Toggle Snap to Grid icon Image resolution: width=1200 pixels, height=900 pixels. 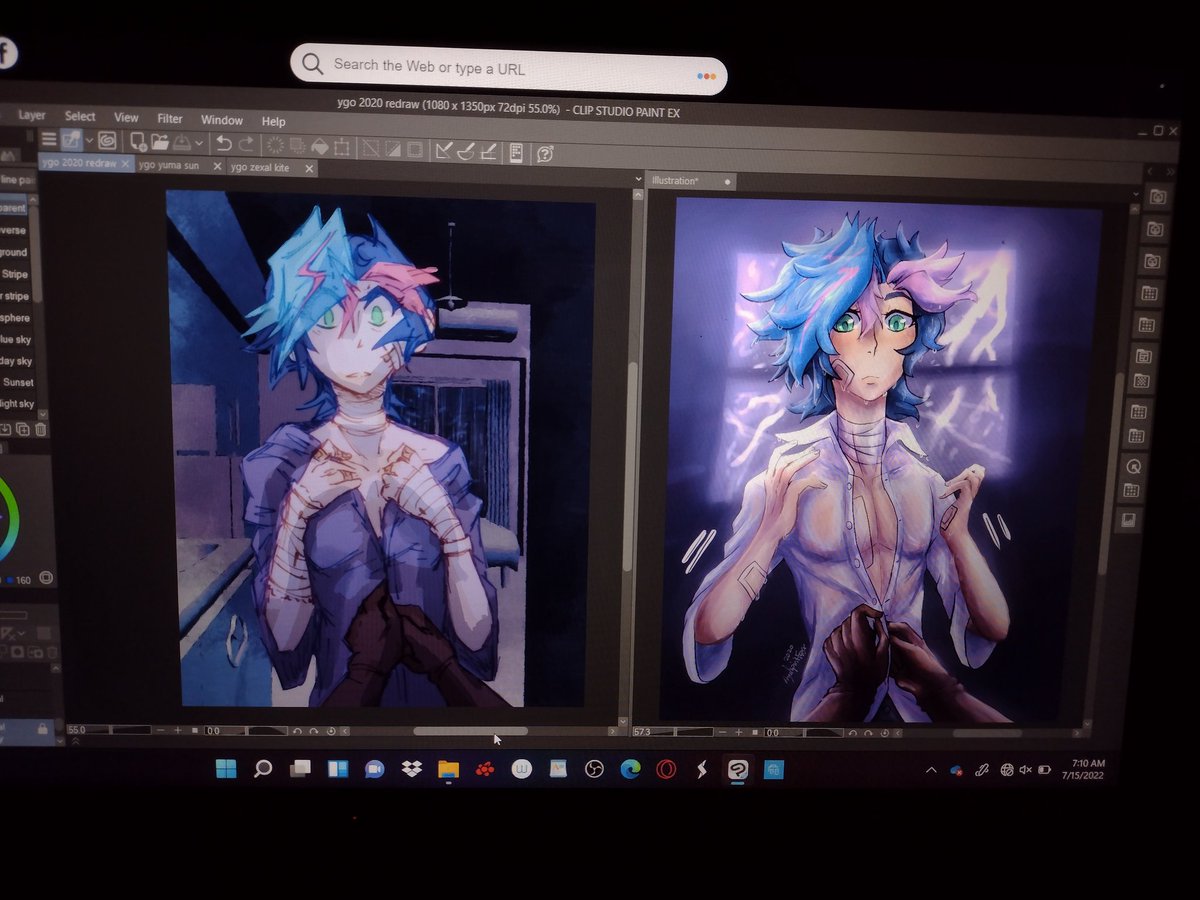tap(488, 151)
